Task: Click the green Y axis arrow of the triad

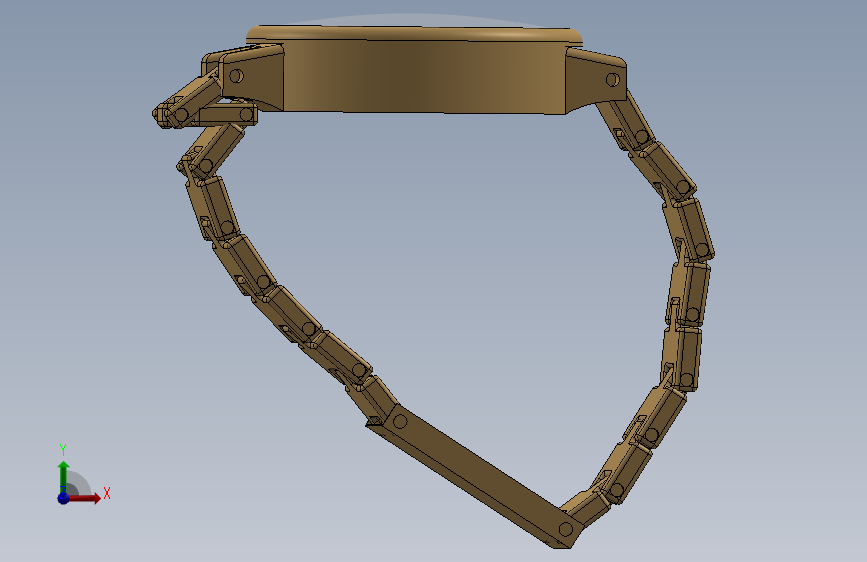Action: (64, 477)
